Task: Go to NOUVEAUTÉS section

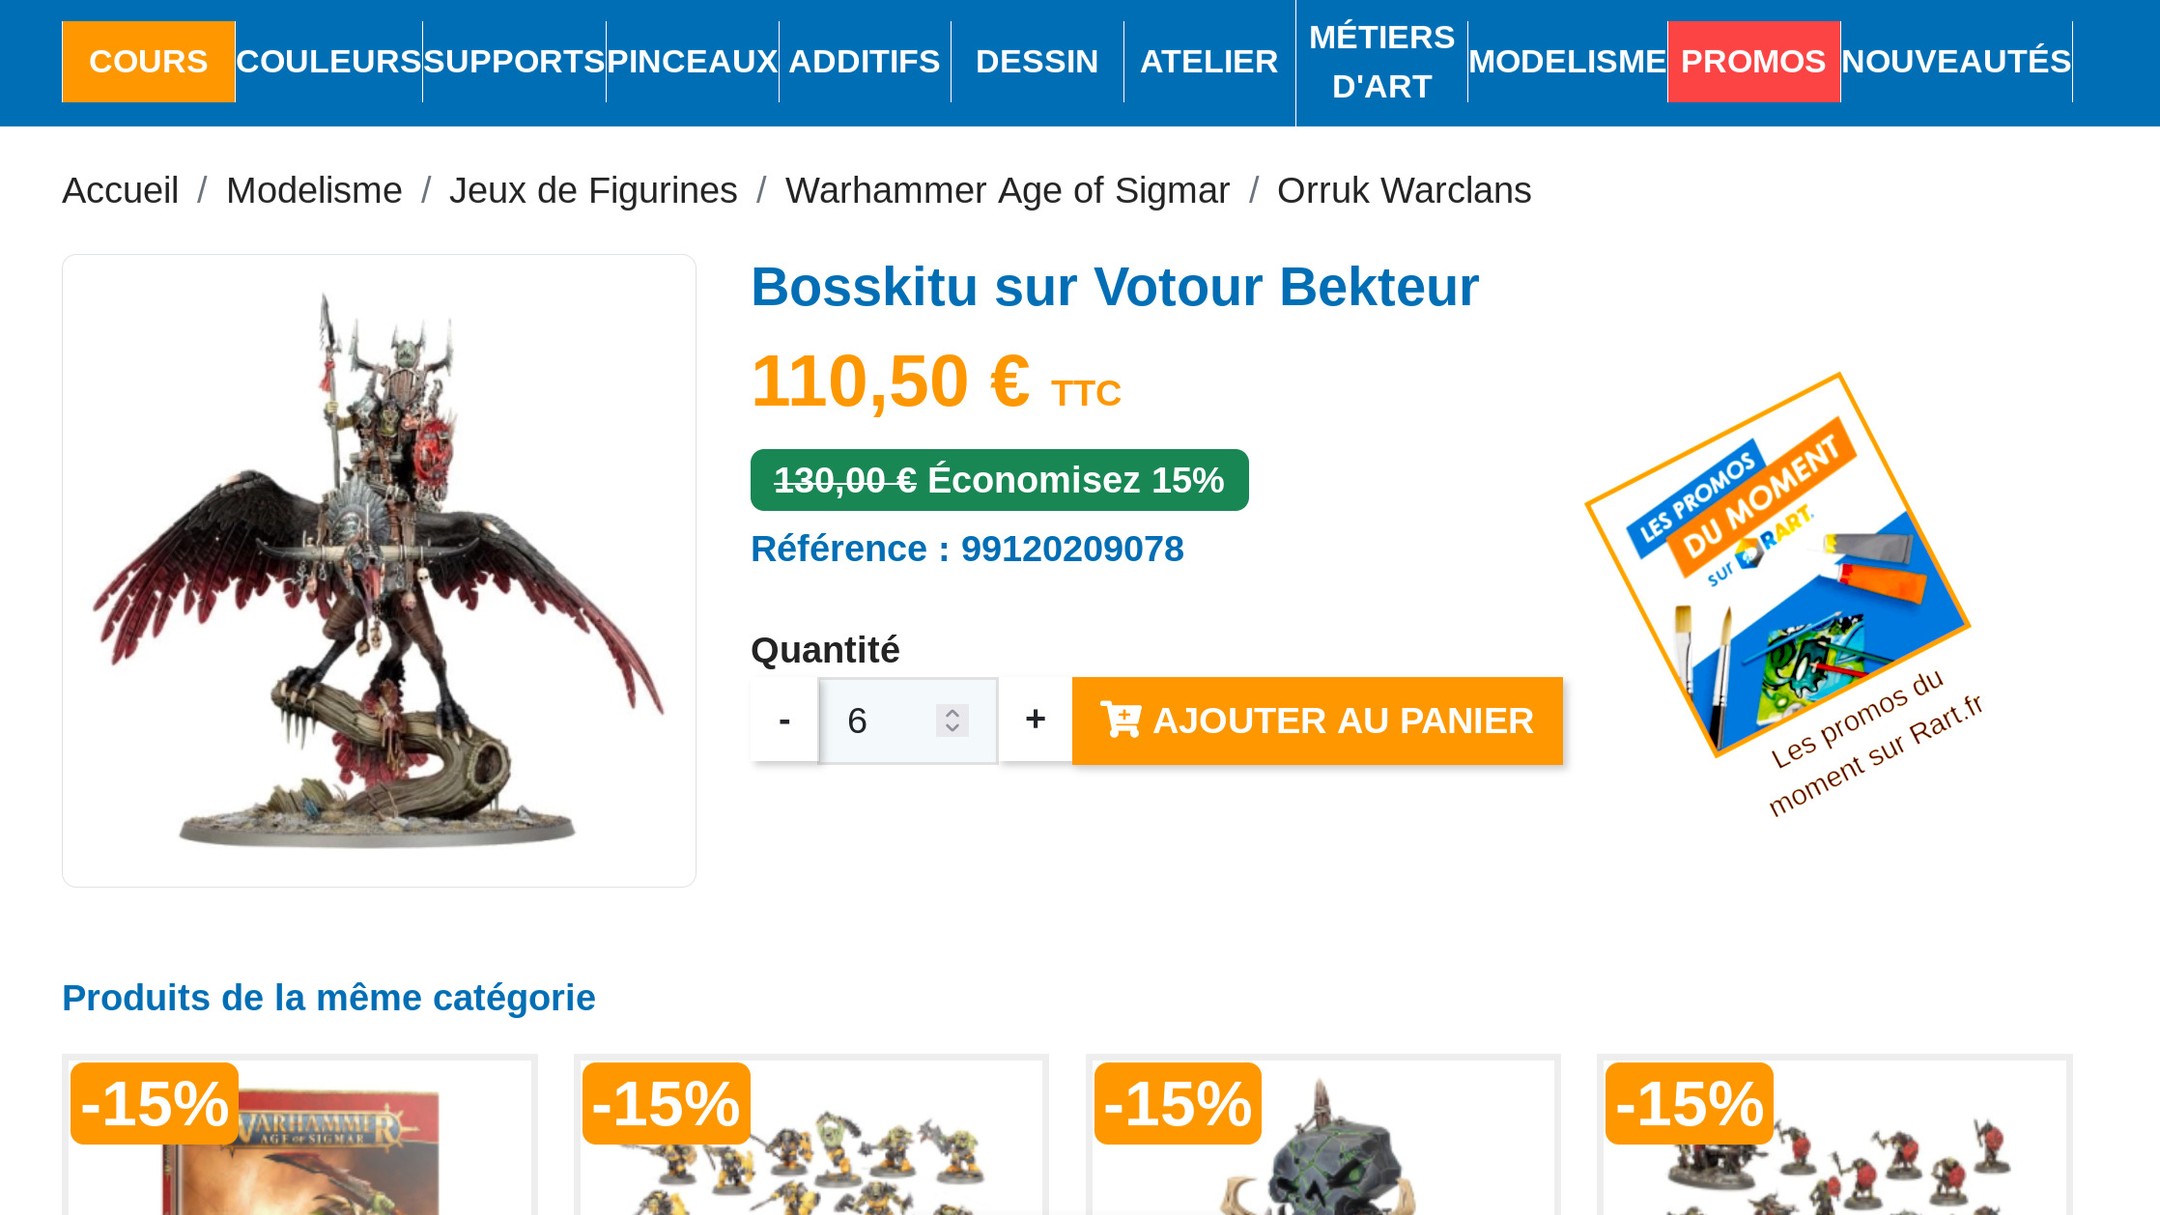Action: point(1956,62)
